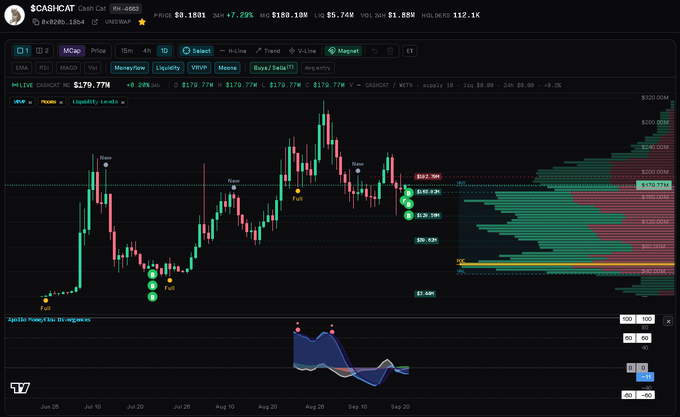
Task: Enable the RSI indicator
Action: pos(44,68)
